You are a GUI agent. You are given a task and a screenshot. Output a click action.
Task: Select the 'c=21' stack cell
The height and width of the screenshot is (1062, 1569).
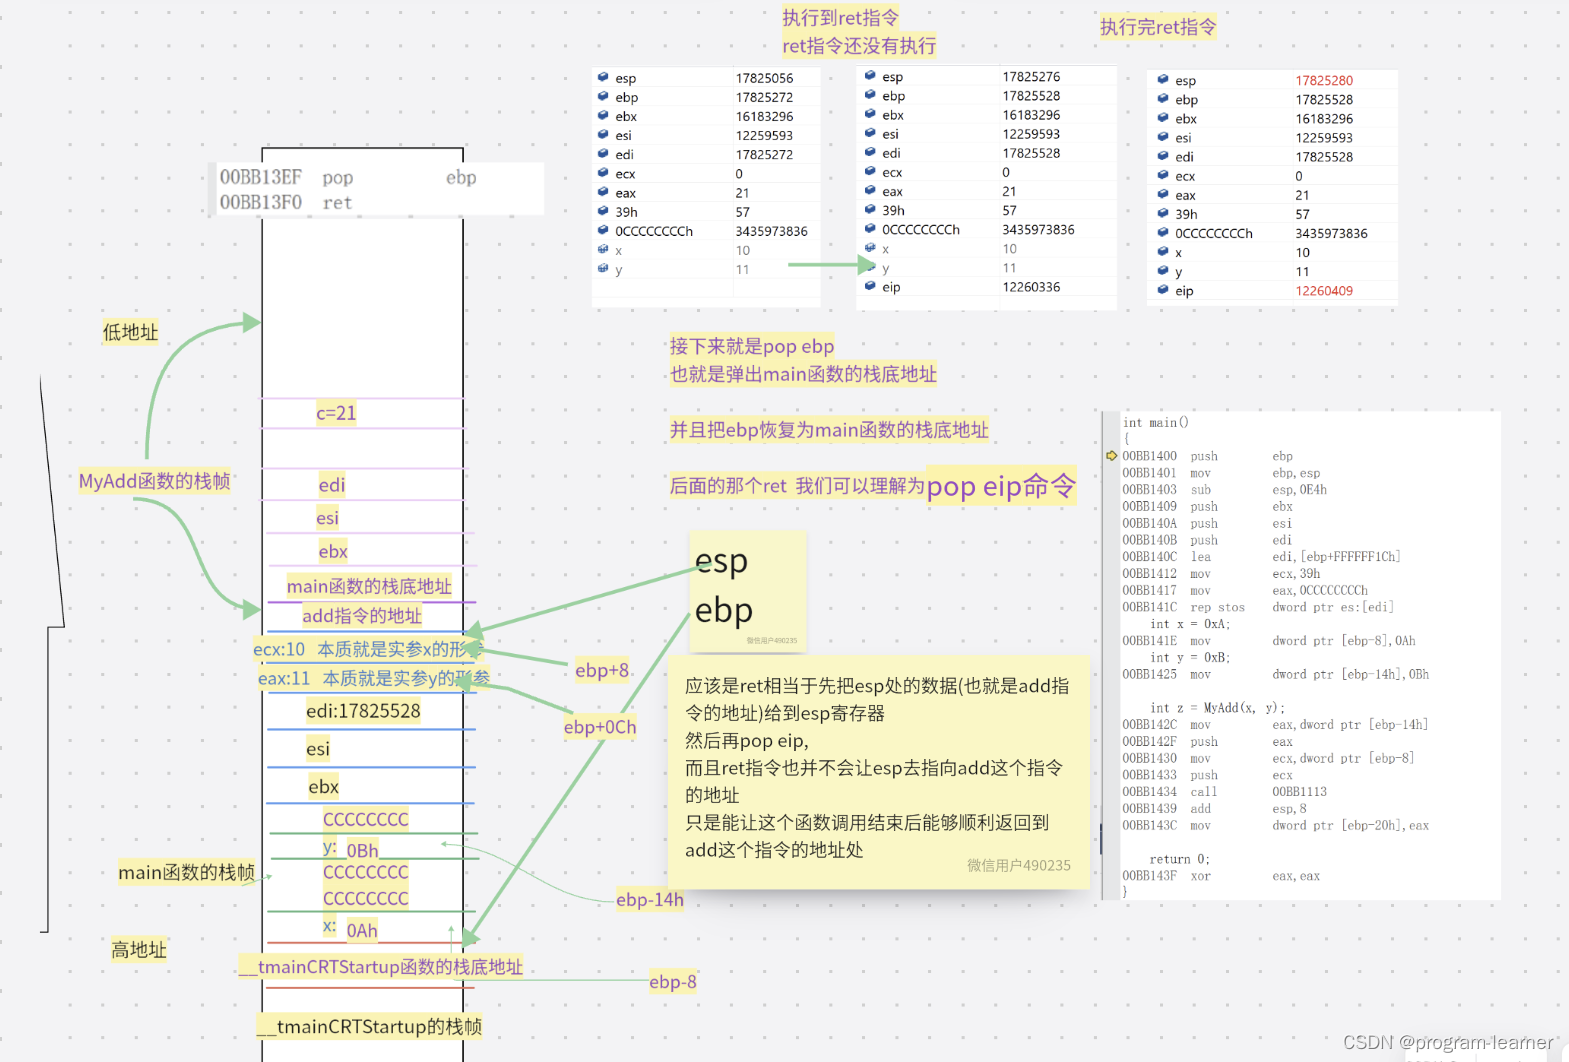tap(336, 412)
